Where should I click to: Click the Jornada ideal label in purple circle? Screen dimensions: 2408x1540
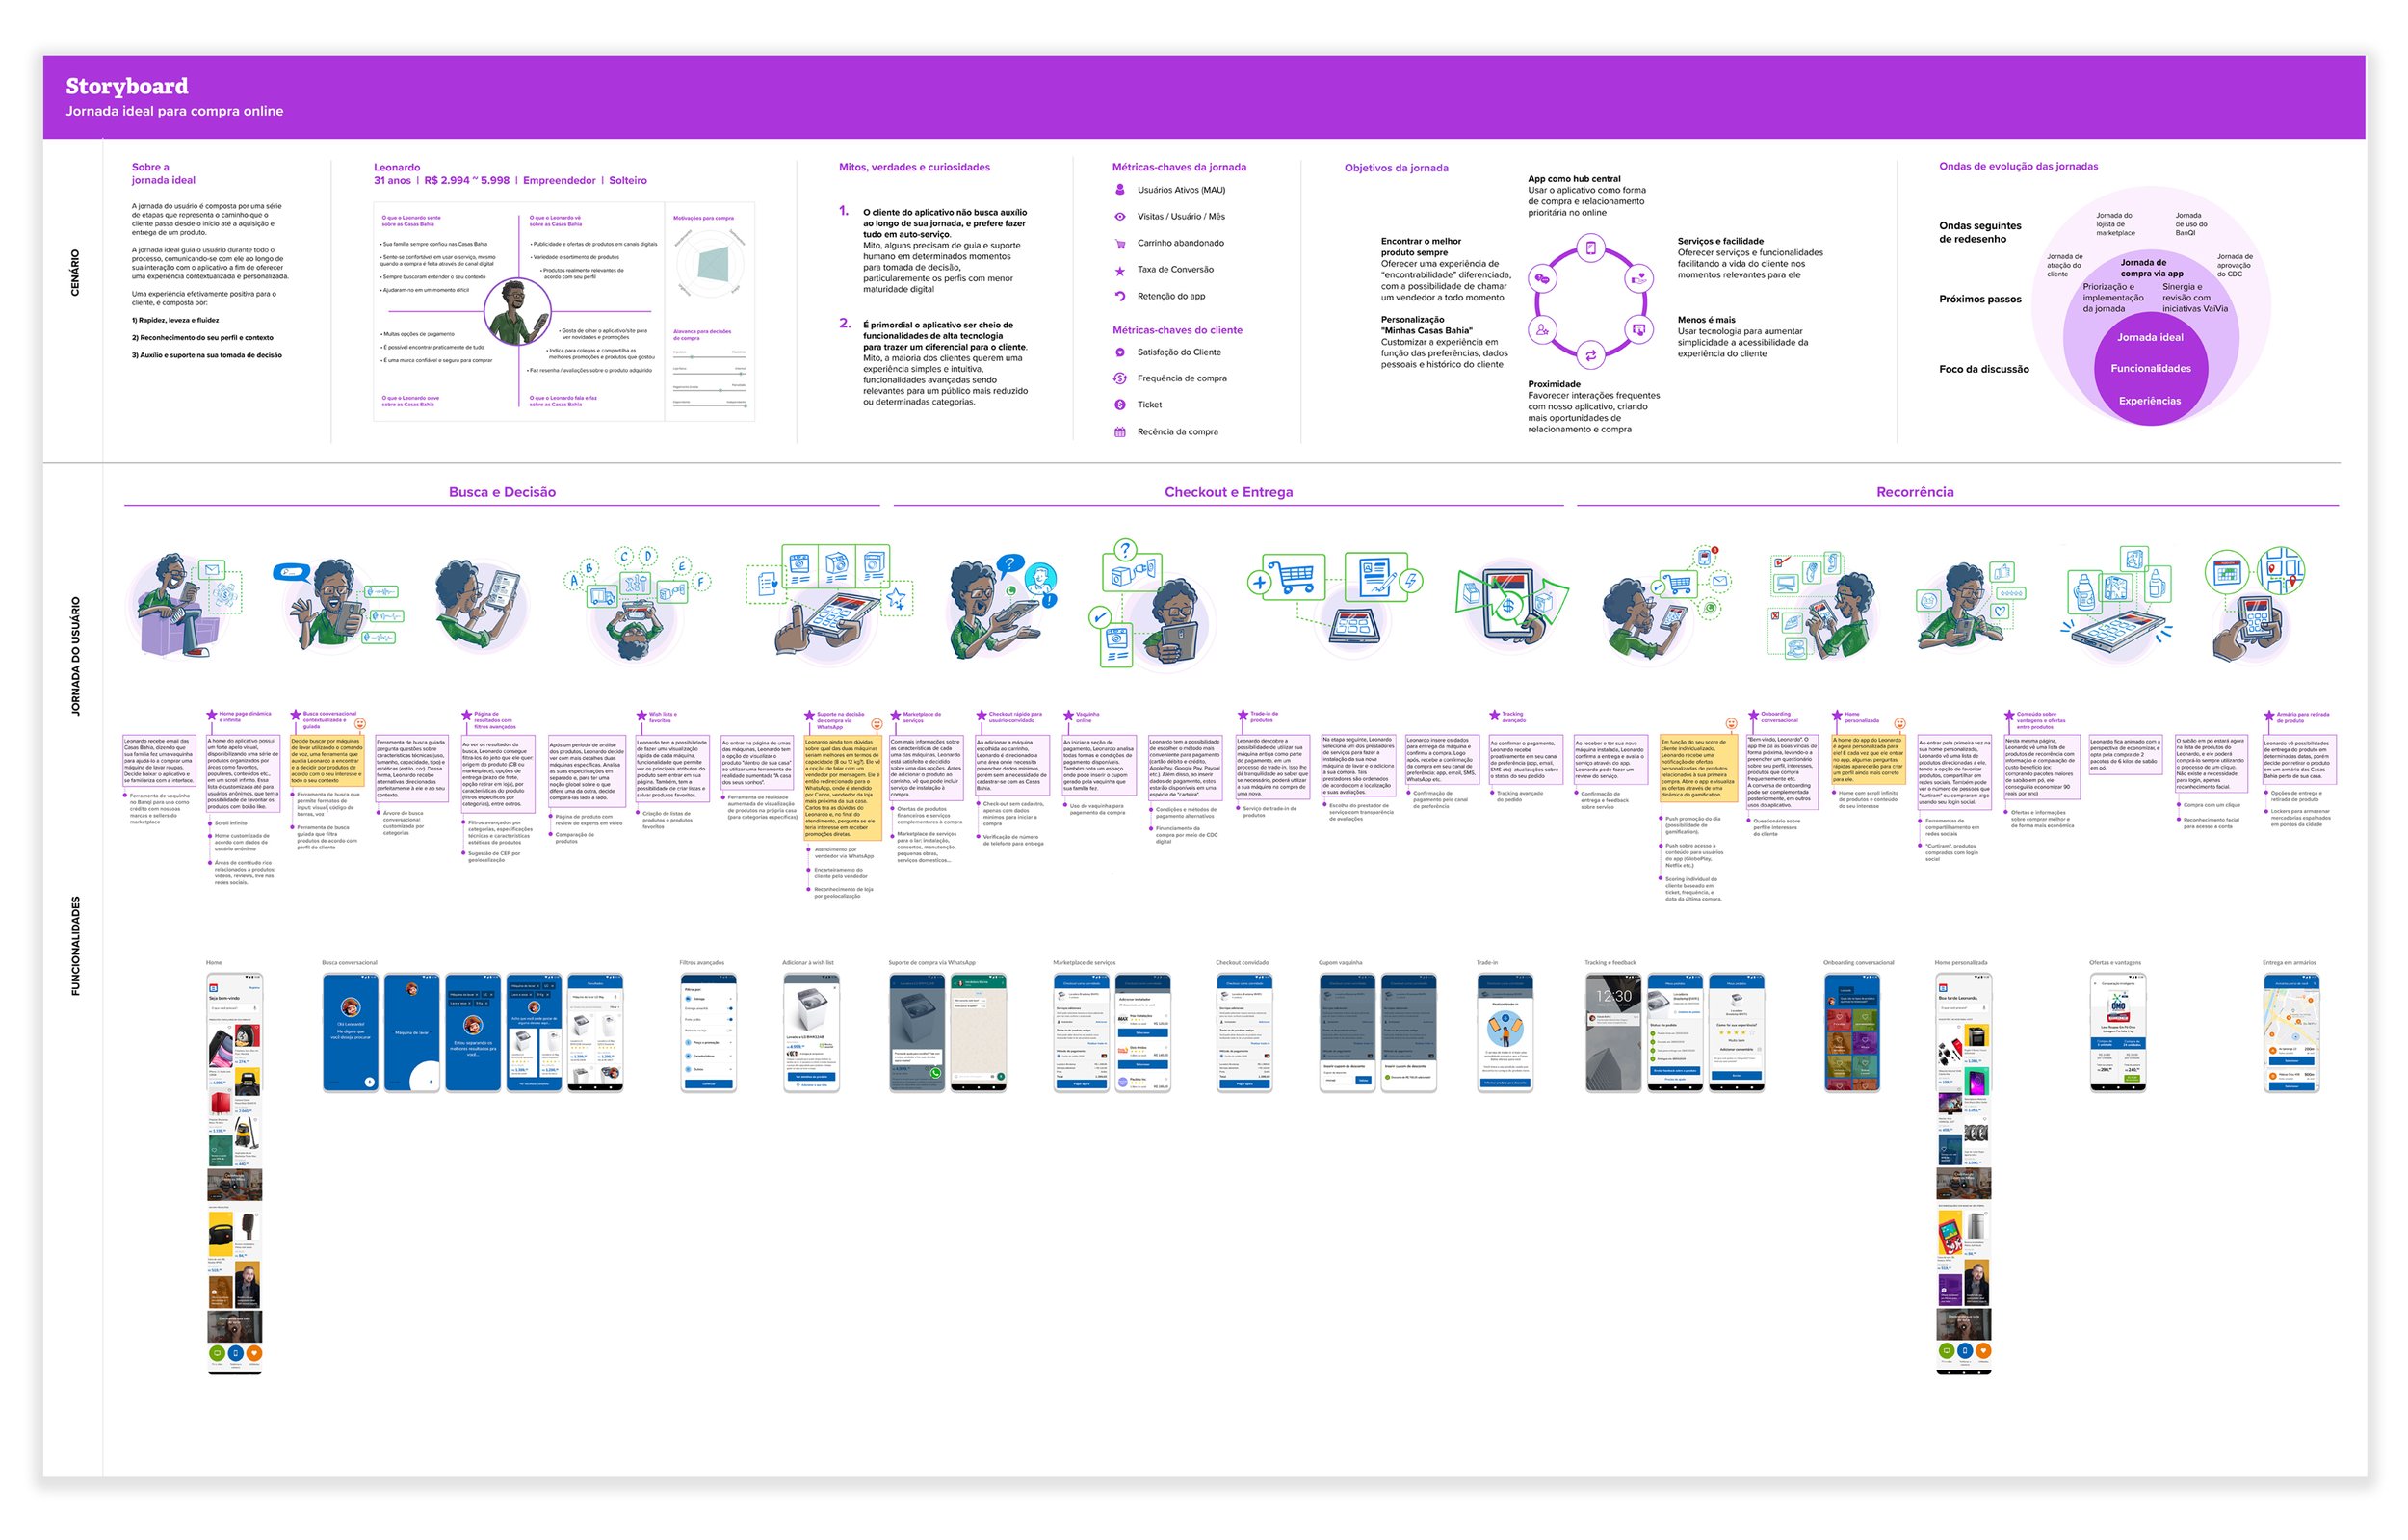coord(2150,337)
